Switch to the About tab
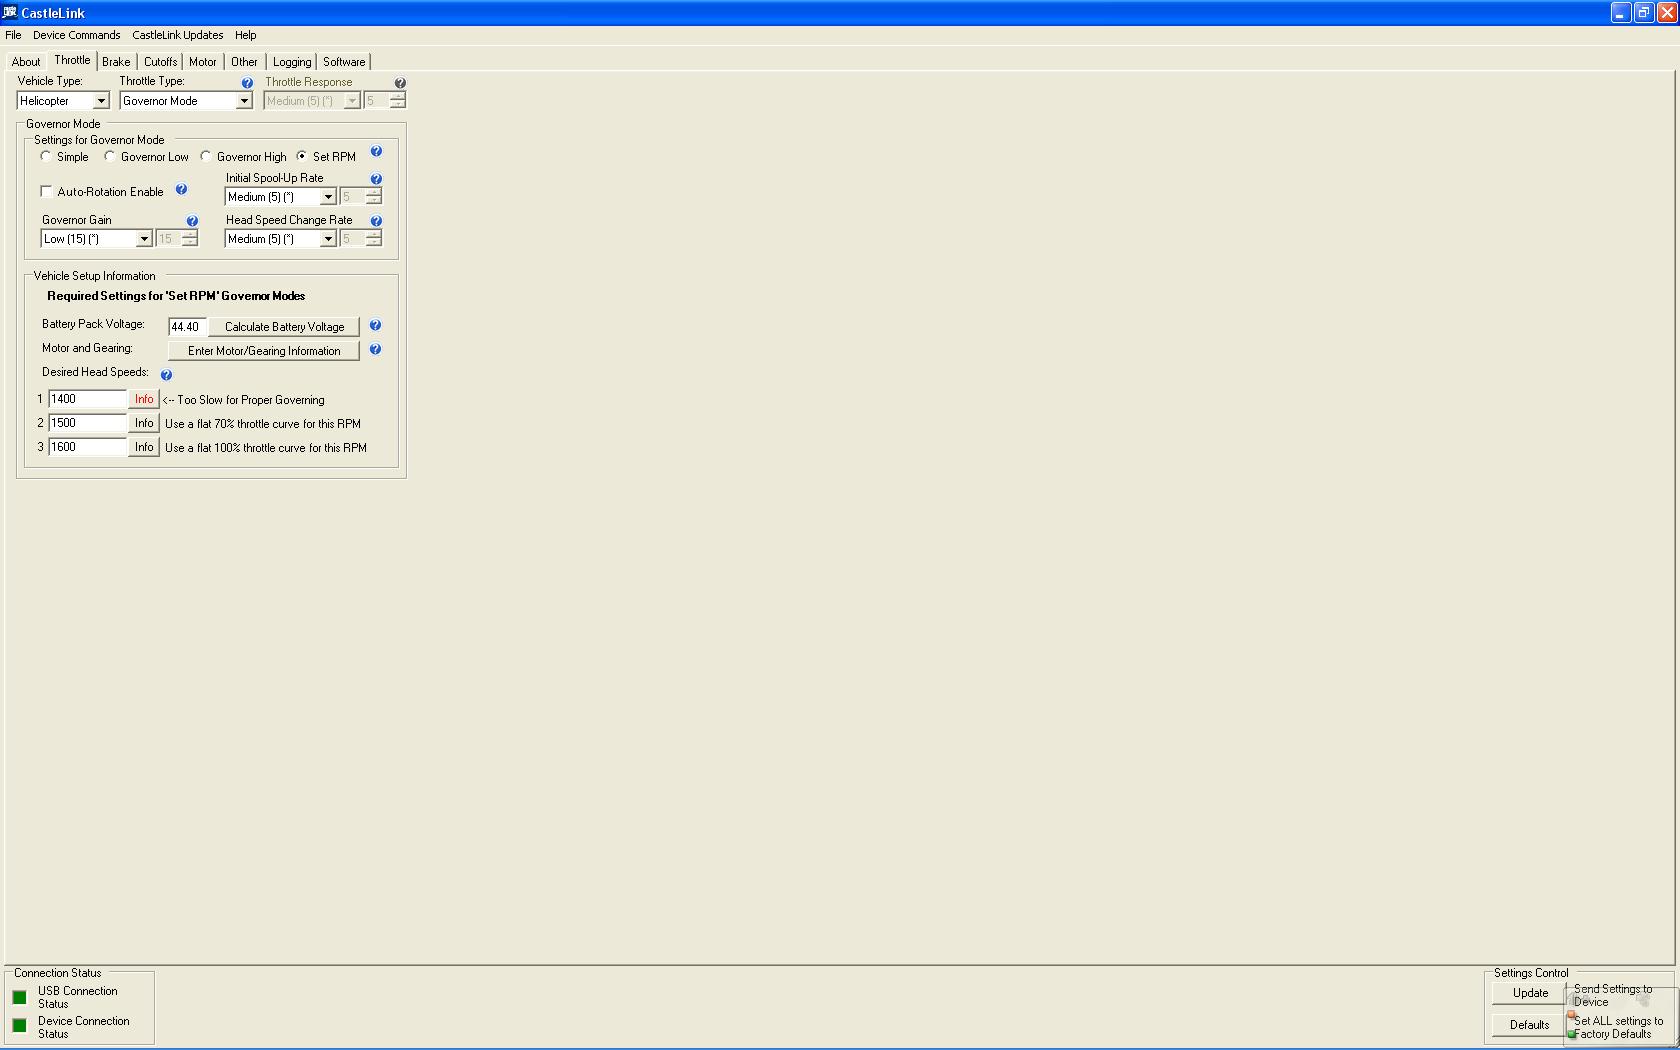This screenshot has width=1680, height=1050. 26,62
